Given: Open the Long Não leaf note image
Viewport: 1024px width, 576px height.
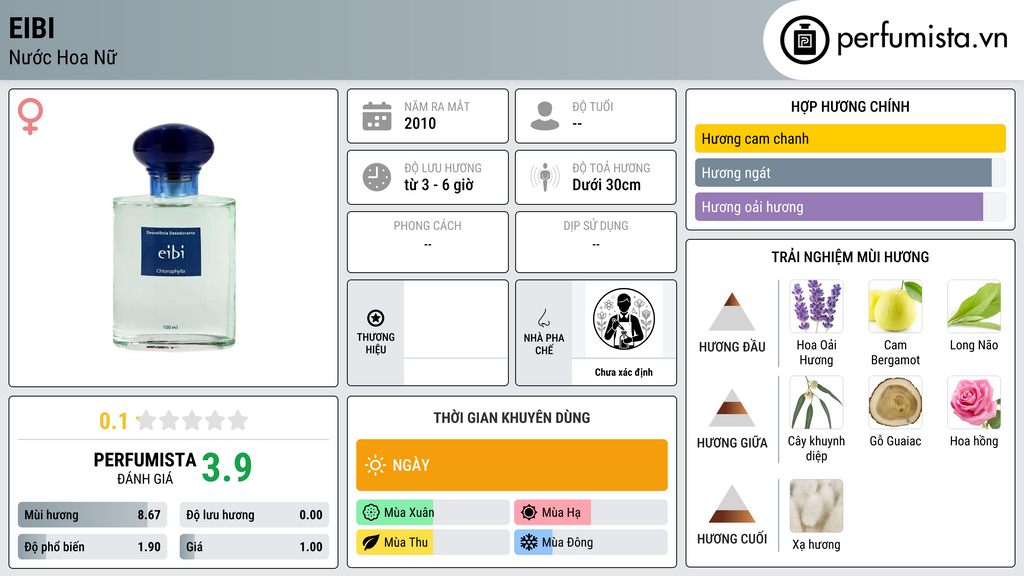Looking at the screenshot, I should [974, 306].
